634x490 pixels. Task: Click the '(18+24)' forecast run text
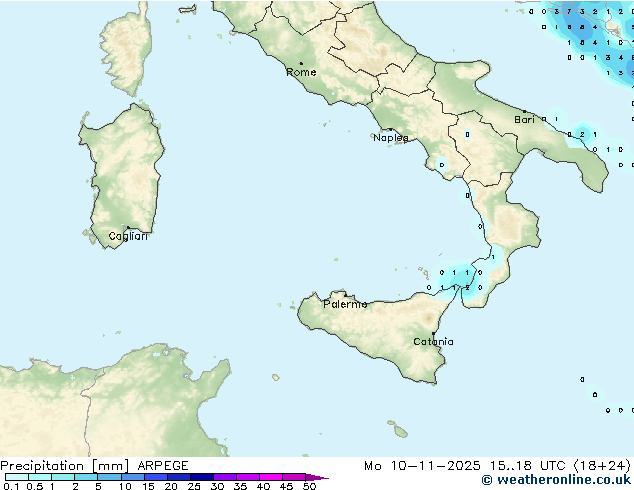[602, 466]
